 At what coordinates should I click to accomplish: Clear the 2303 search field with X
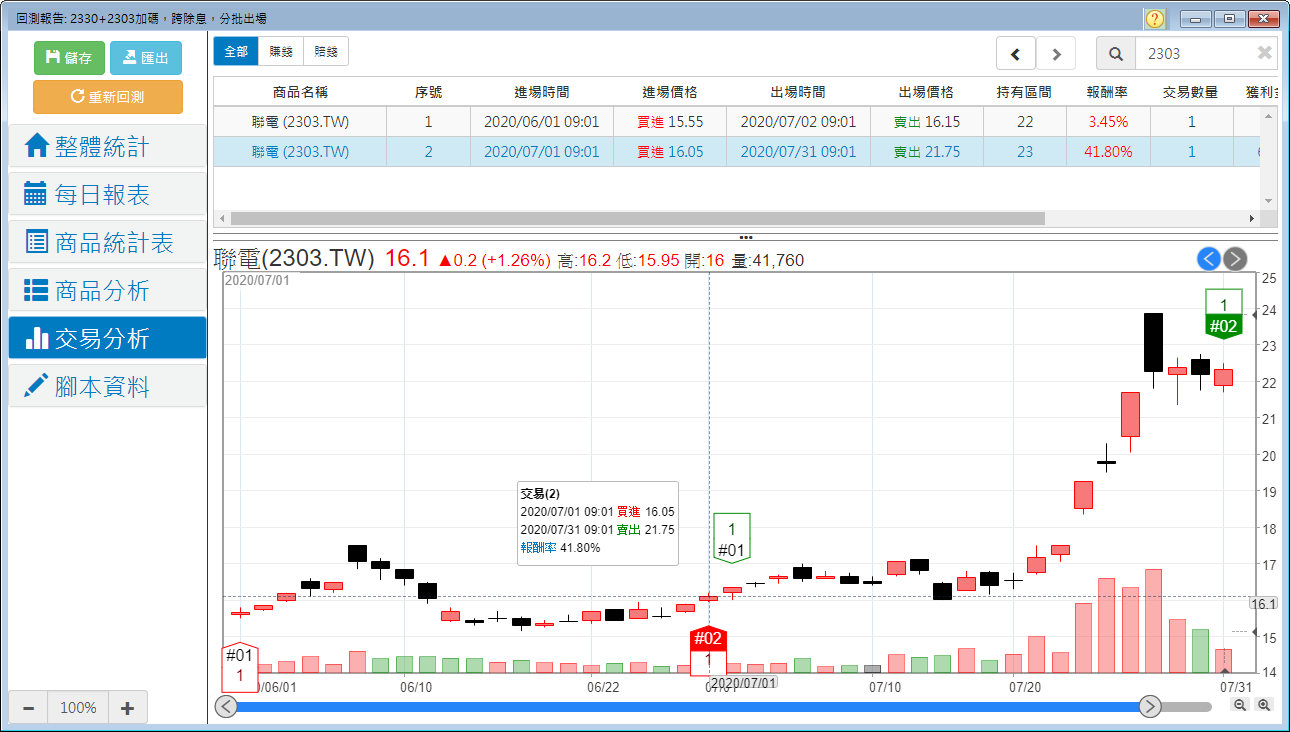[x=1264, y=54]
